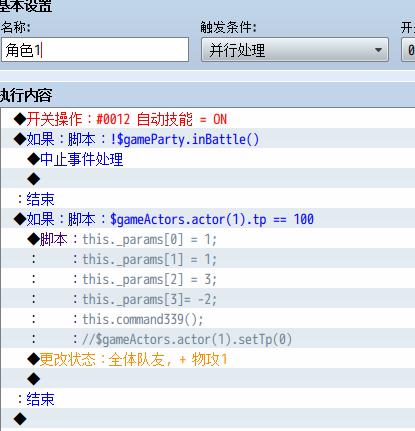Select the 开关操作 #0012 自动技能 = ON line

(x=208, y=119)
